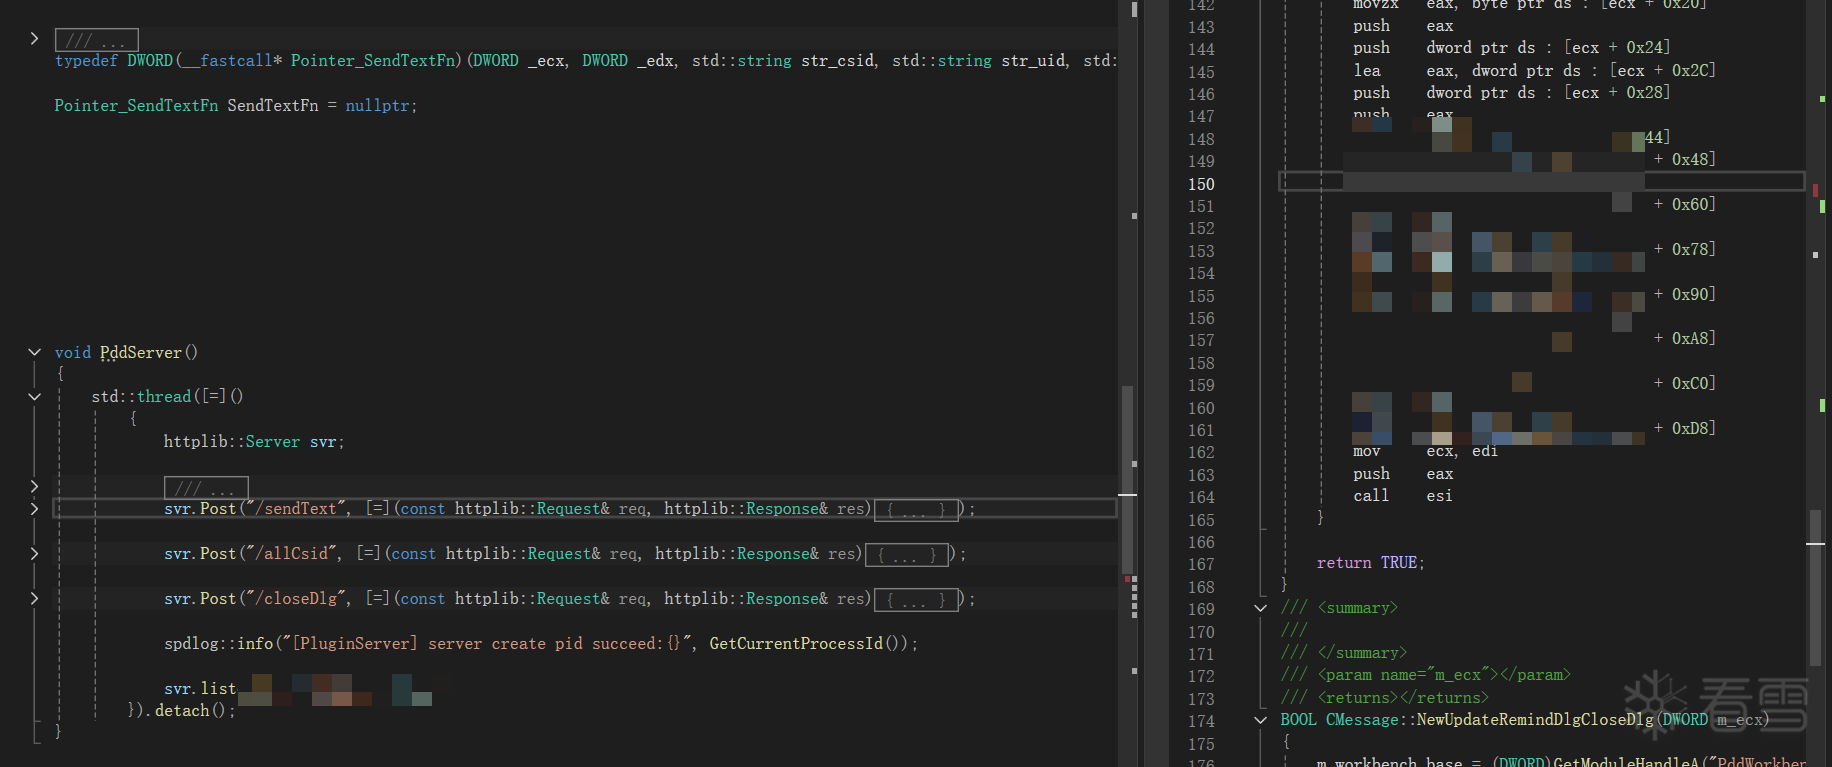Click 'mov ecx, edi' instruction at line 162
Viewport: 1832px width, 767px height.
pyautogui.click(x=1425, y=452)
